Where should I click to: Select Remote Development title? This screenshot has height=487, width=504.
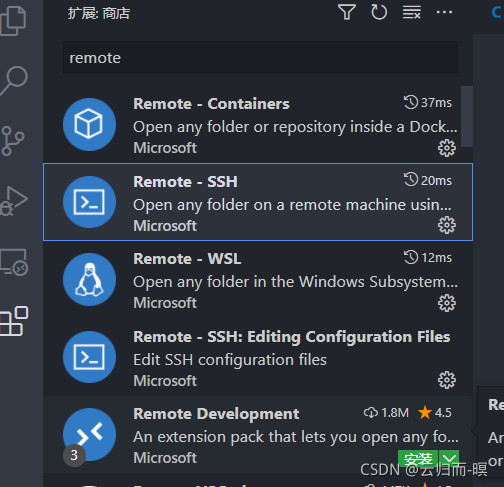(x=216, y=414)
